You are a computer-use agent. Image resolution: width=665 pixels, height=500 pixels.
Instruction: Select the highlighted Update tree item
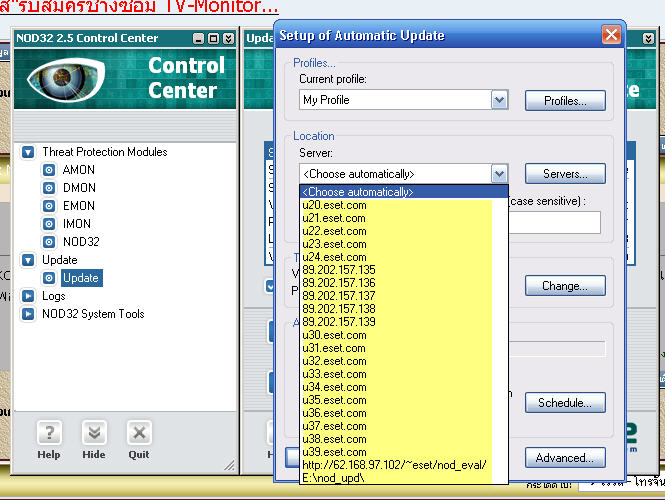(81, 278)
